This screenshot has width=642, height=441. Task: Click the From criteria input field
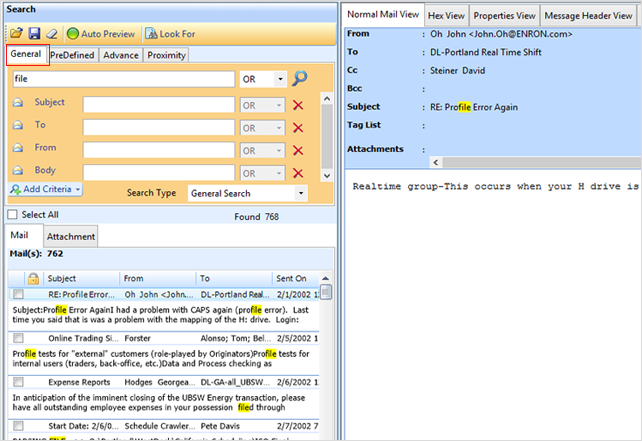159,150
